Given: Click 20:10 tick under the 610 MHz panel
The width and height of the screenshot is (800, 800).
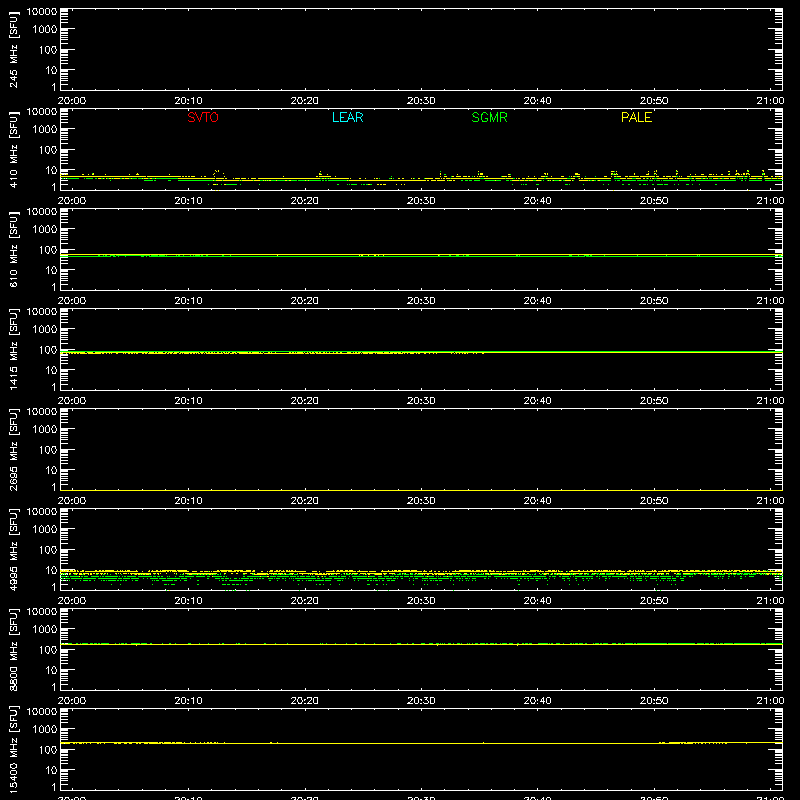Looking at the screenshot, I should pyautogui.click(x=188, y=301).
